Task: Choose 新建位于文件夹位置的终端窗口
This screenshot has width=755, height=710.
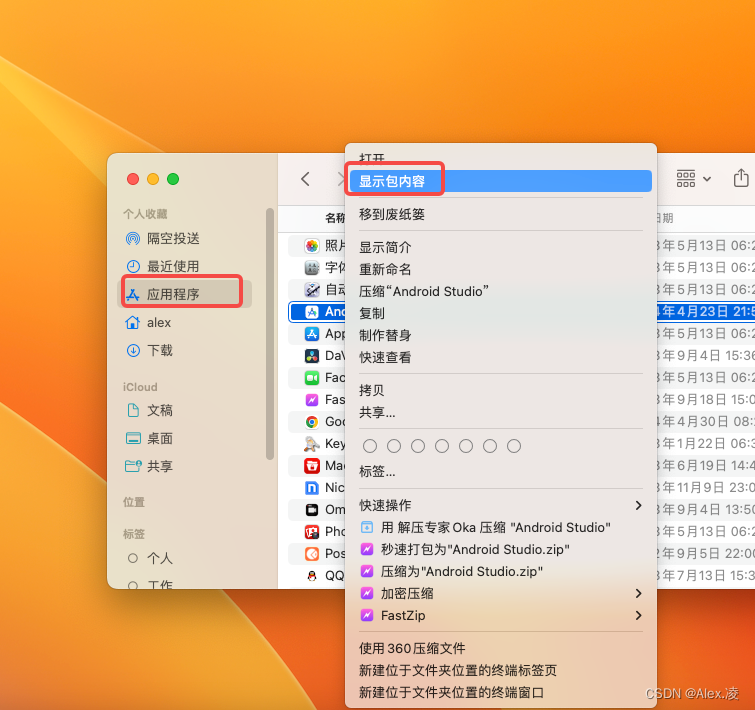Action: coord(501,693)
